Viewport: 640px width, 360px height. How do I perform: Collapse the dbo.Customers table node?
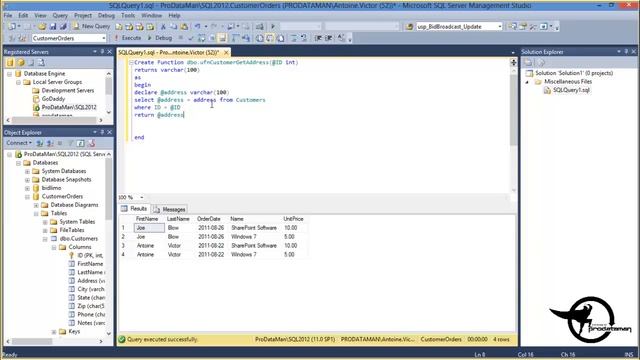45,239
